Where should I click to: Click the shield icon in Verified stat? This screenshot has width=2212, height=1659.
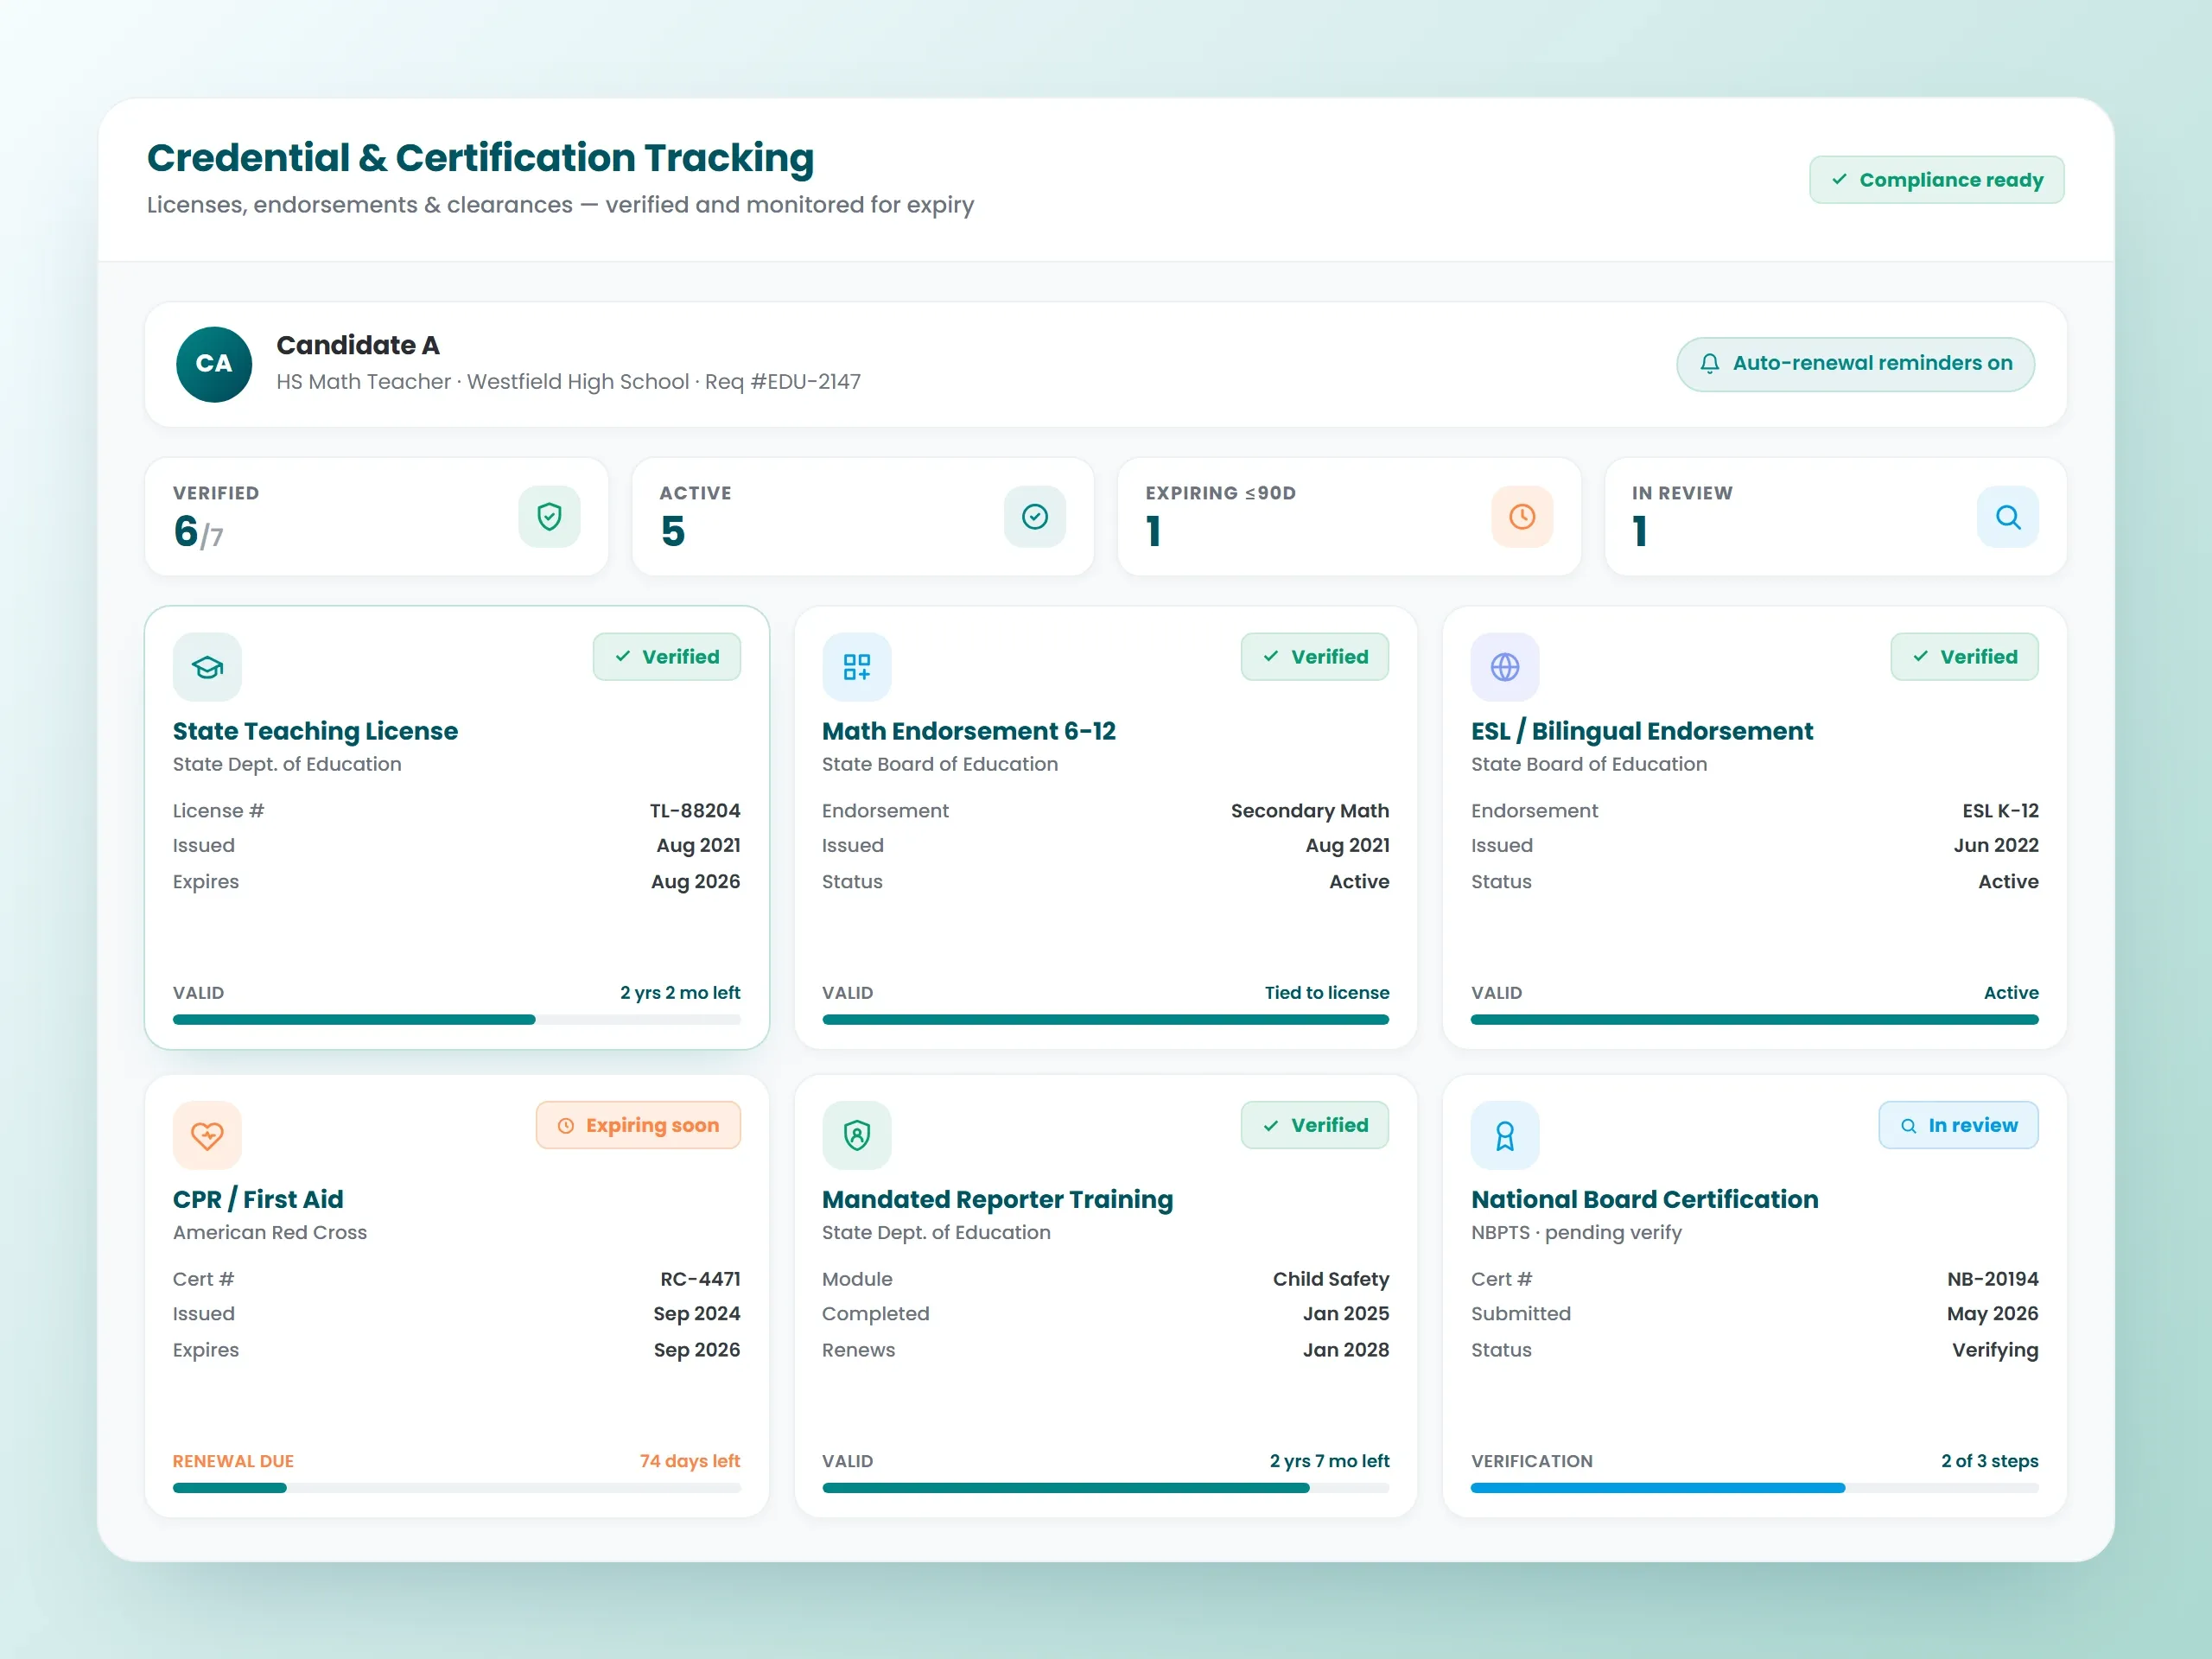549,516
